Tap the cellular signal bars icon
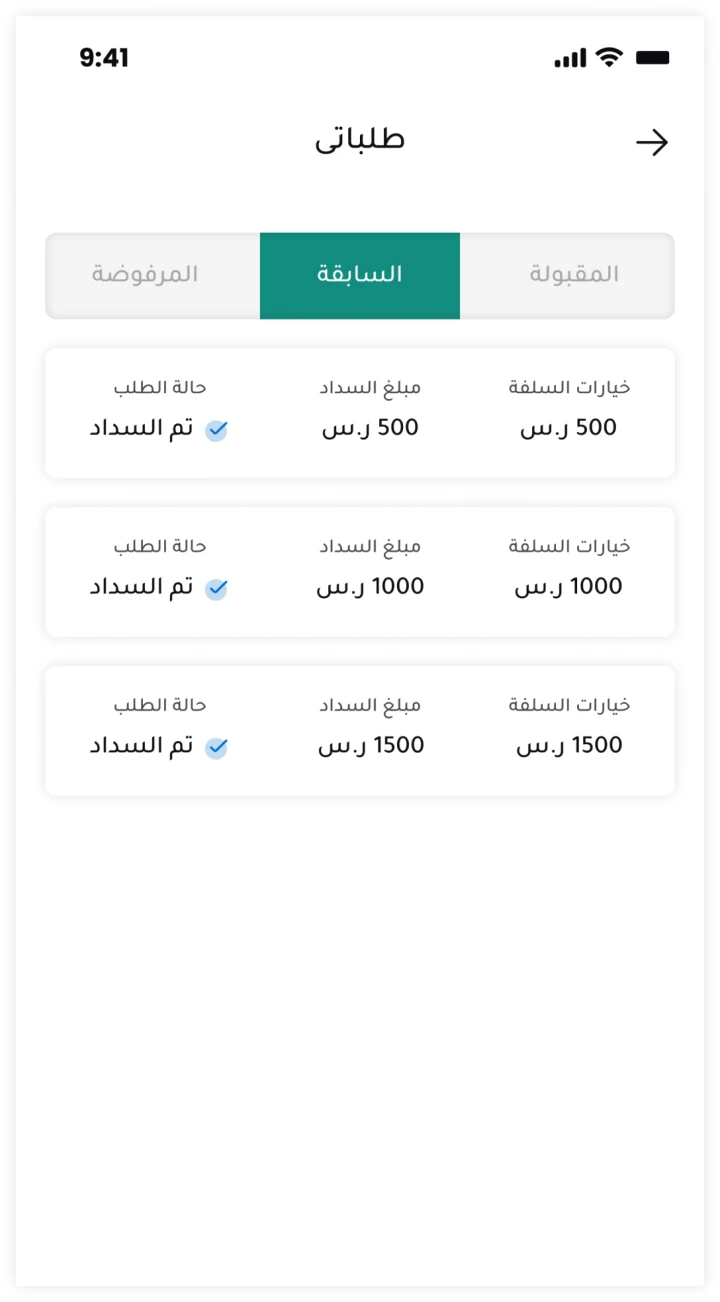The height and width of the screenshot is (1302, 720). tap(570, 58)
